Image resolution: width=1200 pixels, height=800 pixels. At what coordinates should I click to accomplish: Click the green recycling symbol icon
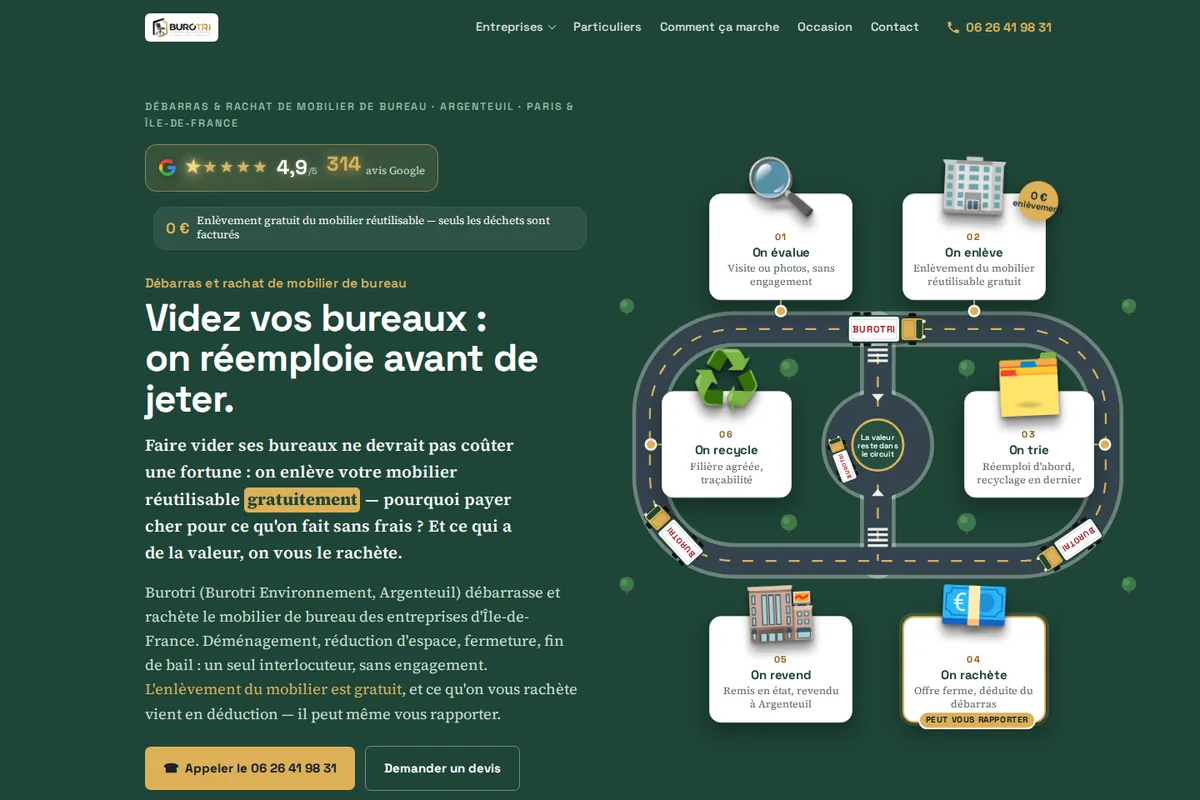click(726, 378)
